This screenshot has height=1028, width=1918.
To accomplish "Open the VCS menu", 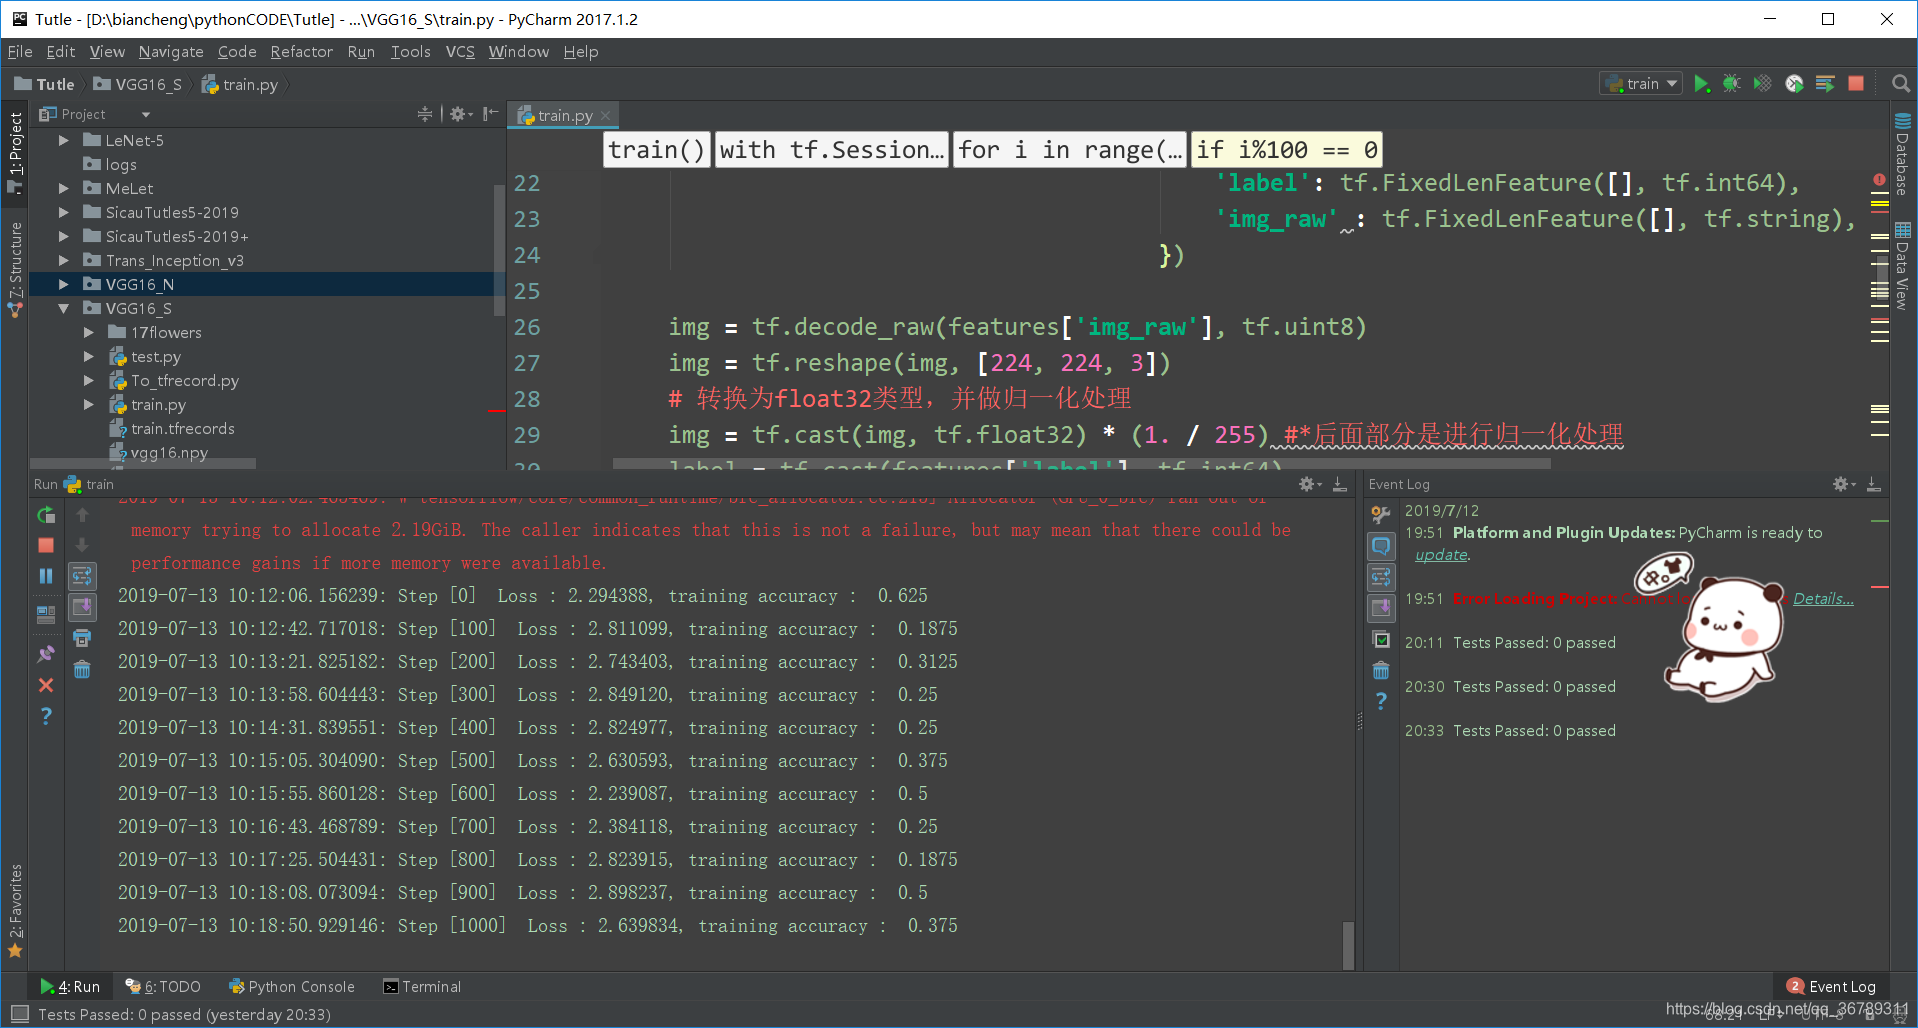I will click(460, 52).
